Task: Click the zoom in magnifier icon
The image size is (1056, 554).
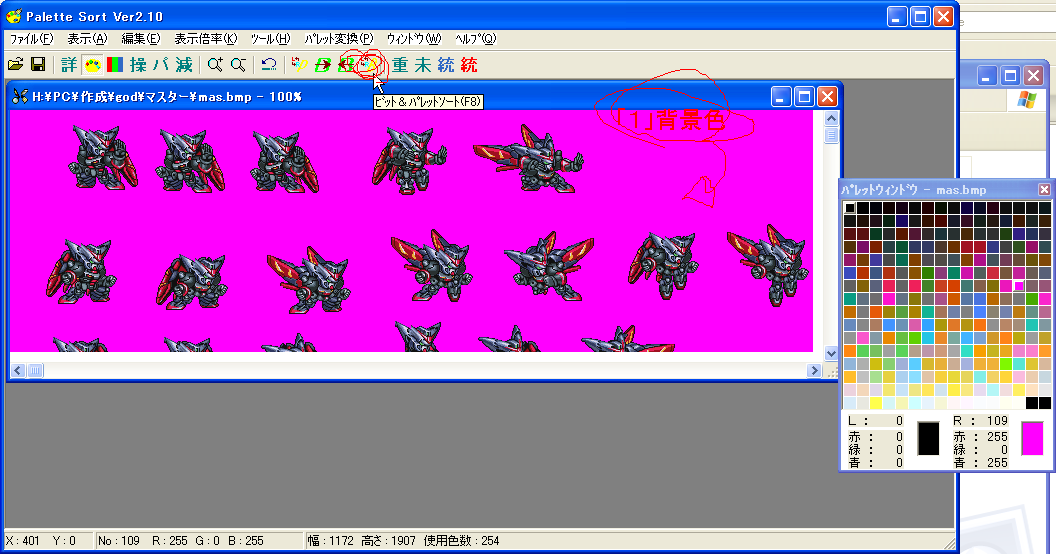Action: tap(215, 65)
